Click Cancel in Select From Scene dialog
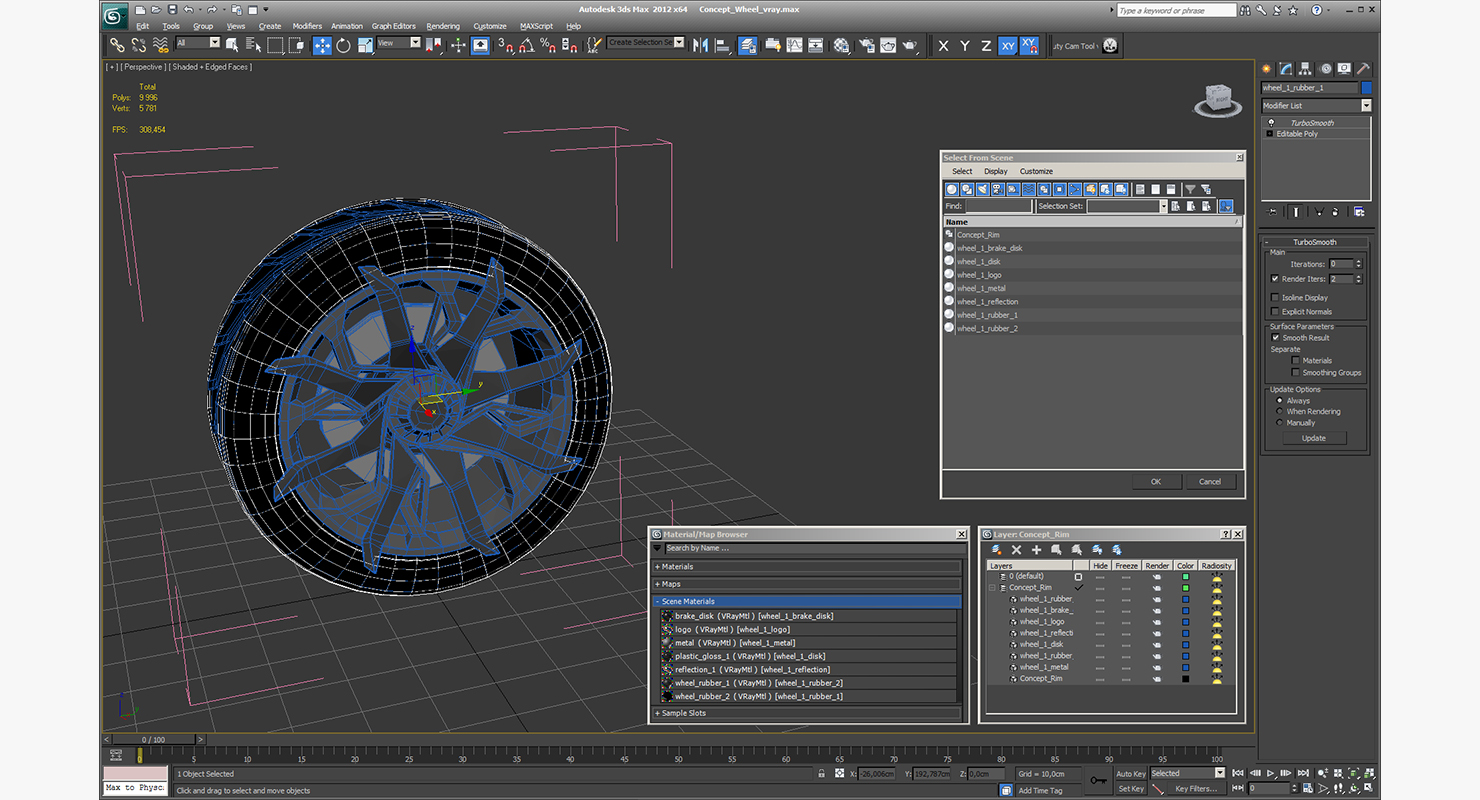Screen dimensions: 1480x800 tap(1210, 481)
